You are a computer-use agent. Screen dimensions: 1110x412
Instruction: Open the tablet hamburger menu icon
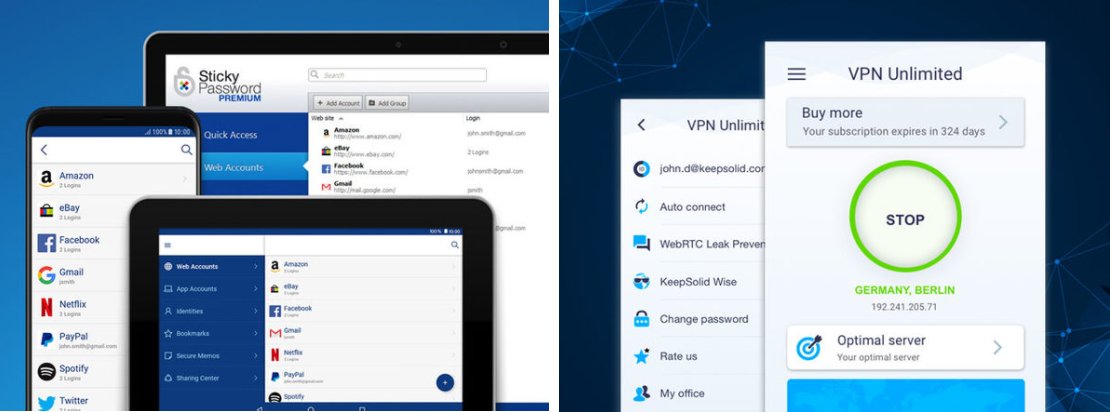168,245
